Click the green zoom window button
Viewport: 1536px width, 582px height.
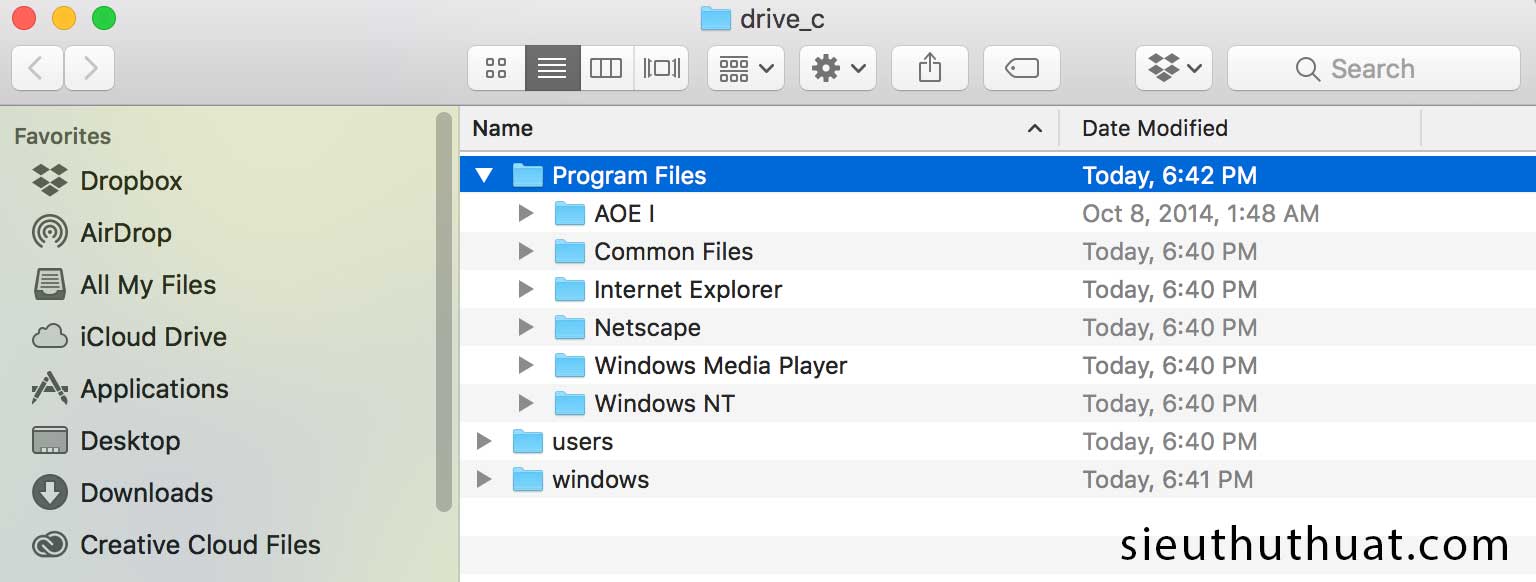tap(104, 18)
